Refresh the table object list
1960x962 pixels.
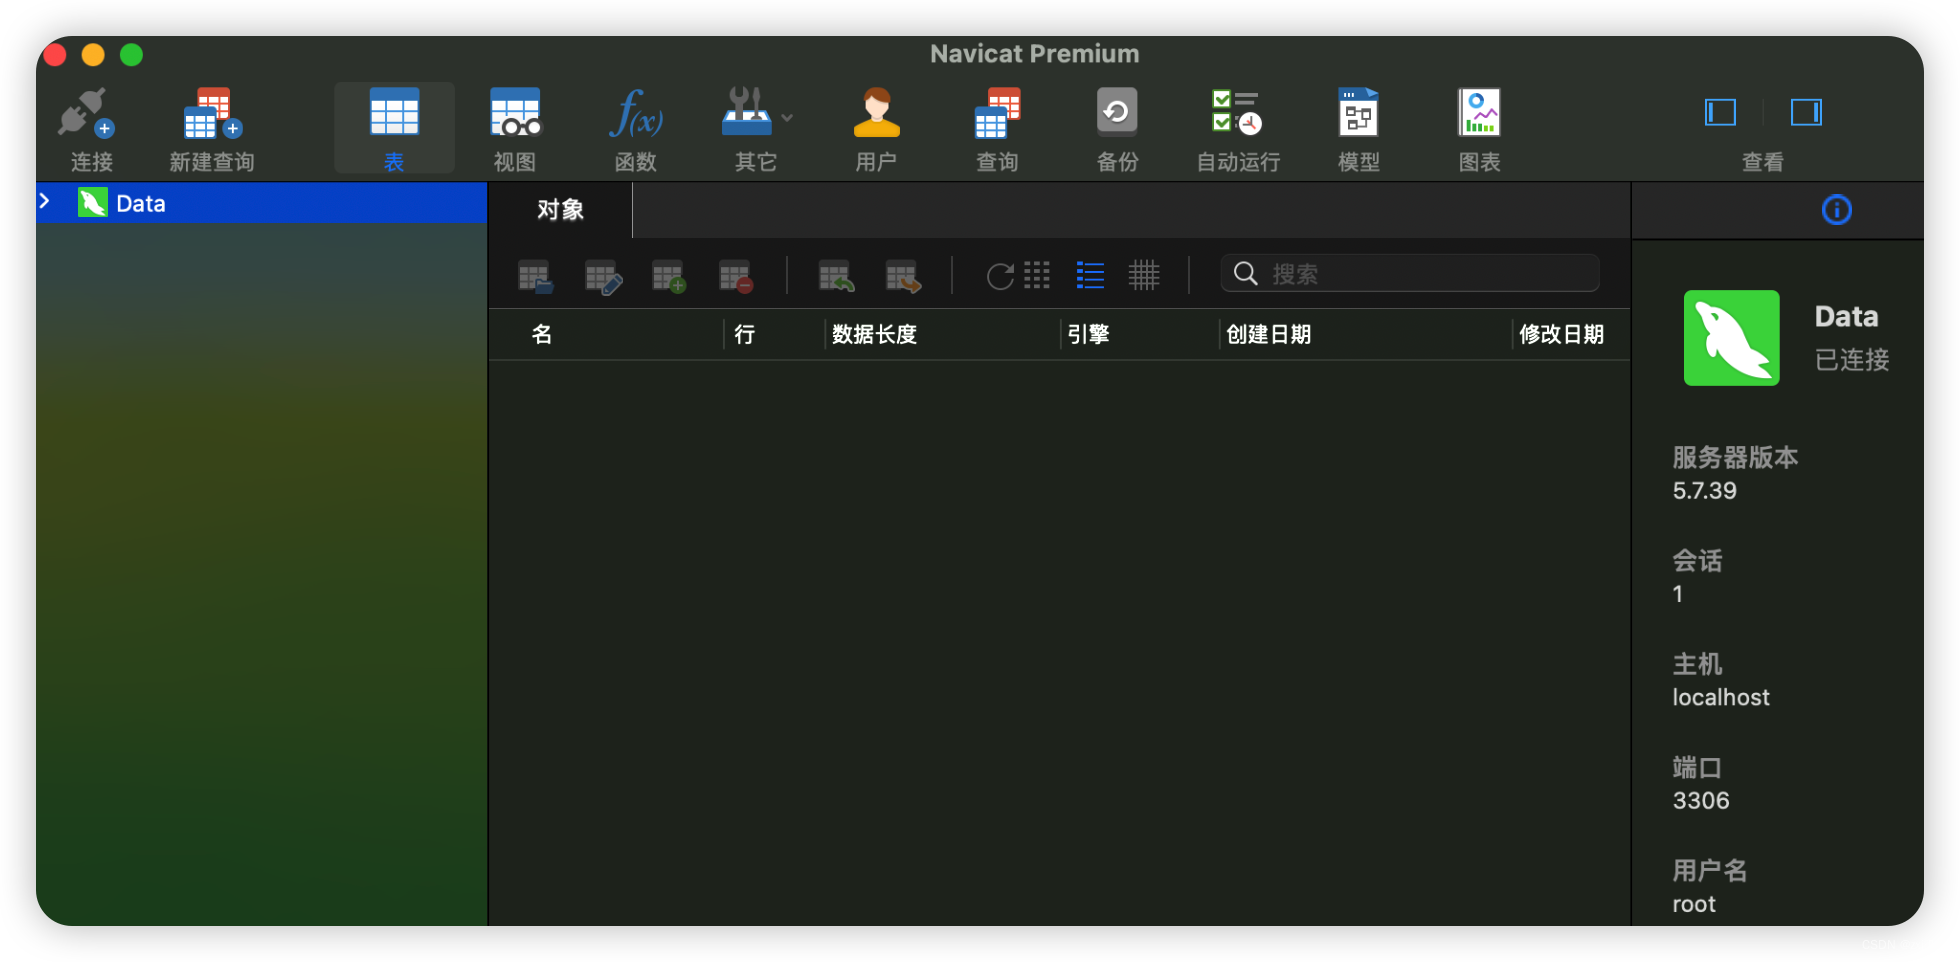pos(999,276)
